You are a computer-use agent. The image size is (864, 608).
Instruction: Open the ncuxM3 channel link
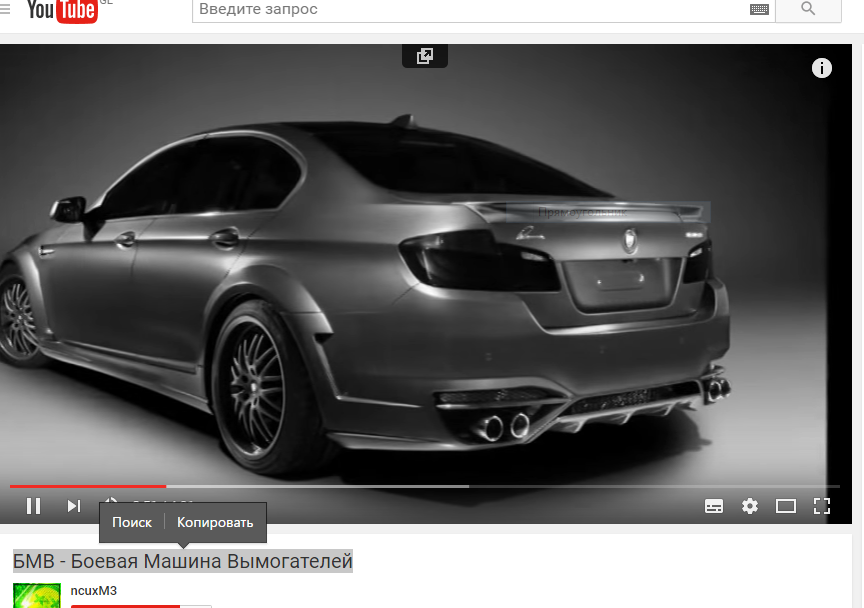click(94, 591)
